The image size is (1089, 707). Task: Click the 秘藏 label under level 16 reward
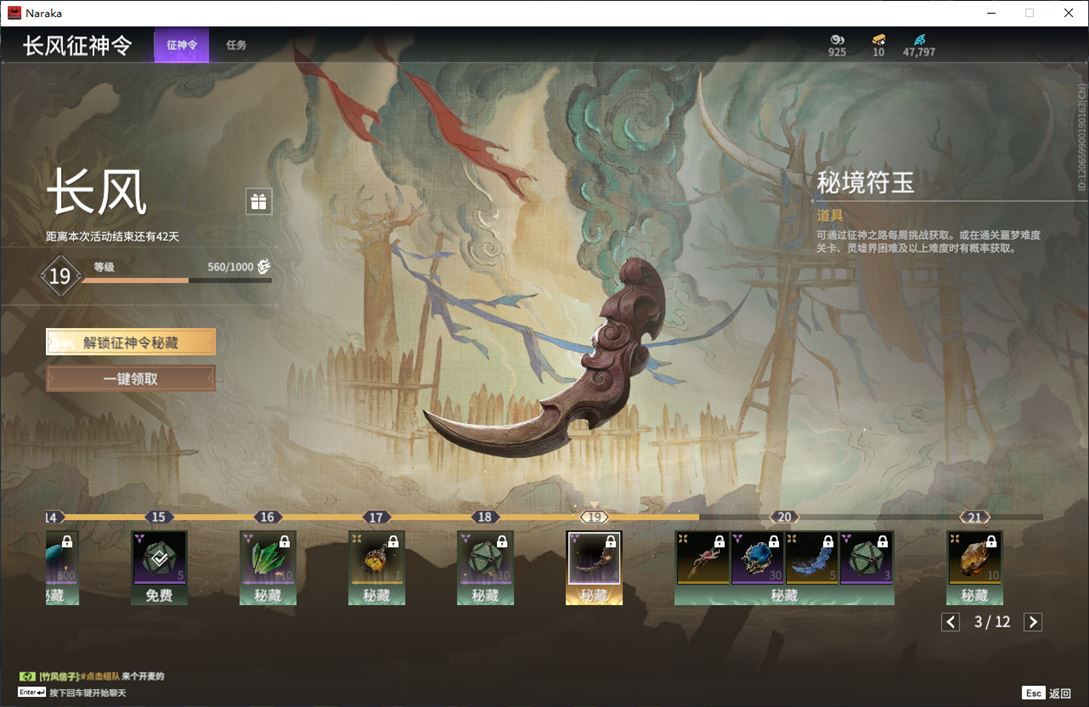click(x=268, y=595)
